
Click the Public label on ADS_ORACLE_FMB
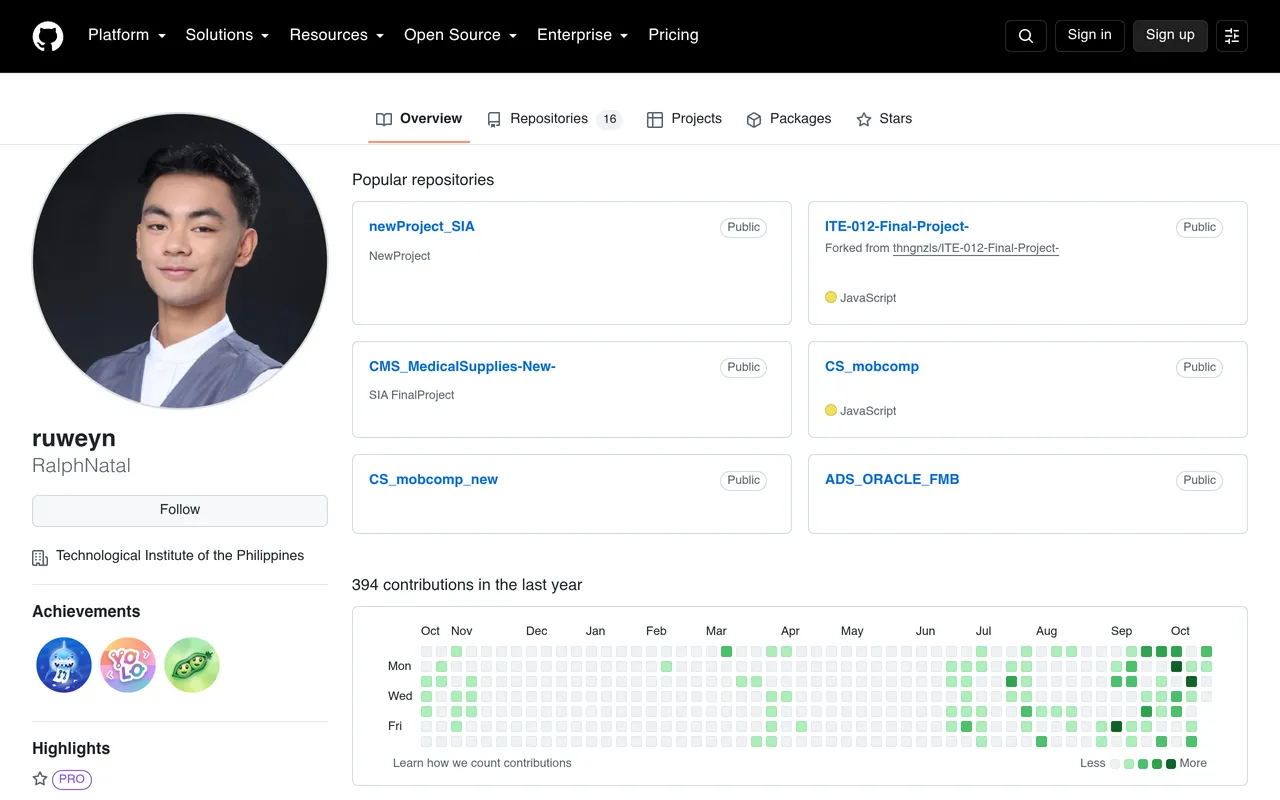click(x=1199, y=480)
